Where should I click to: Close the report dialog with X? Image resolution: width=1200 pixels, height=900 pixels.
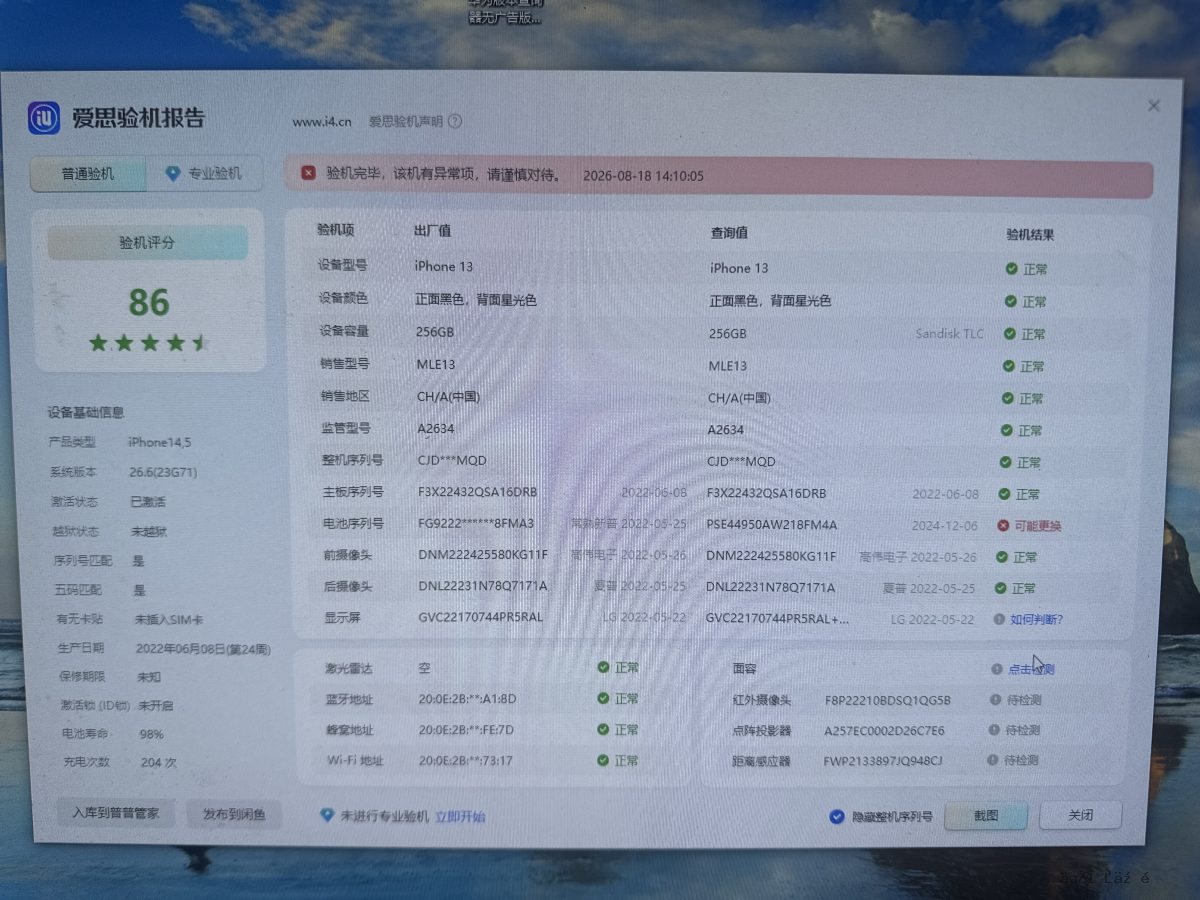point(1153,106)
